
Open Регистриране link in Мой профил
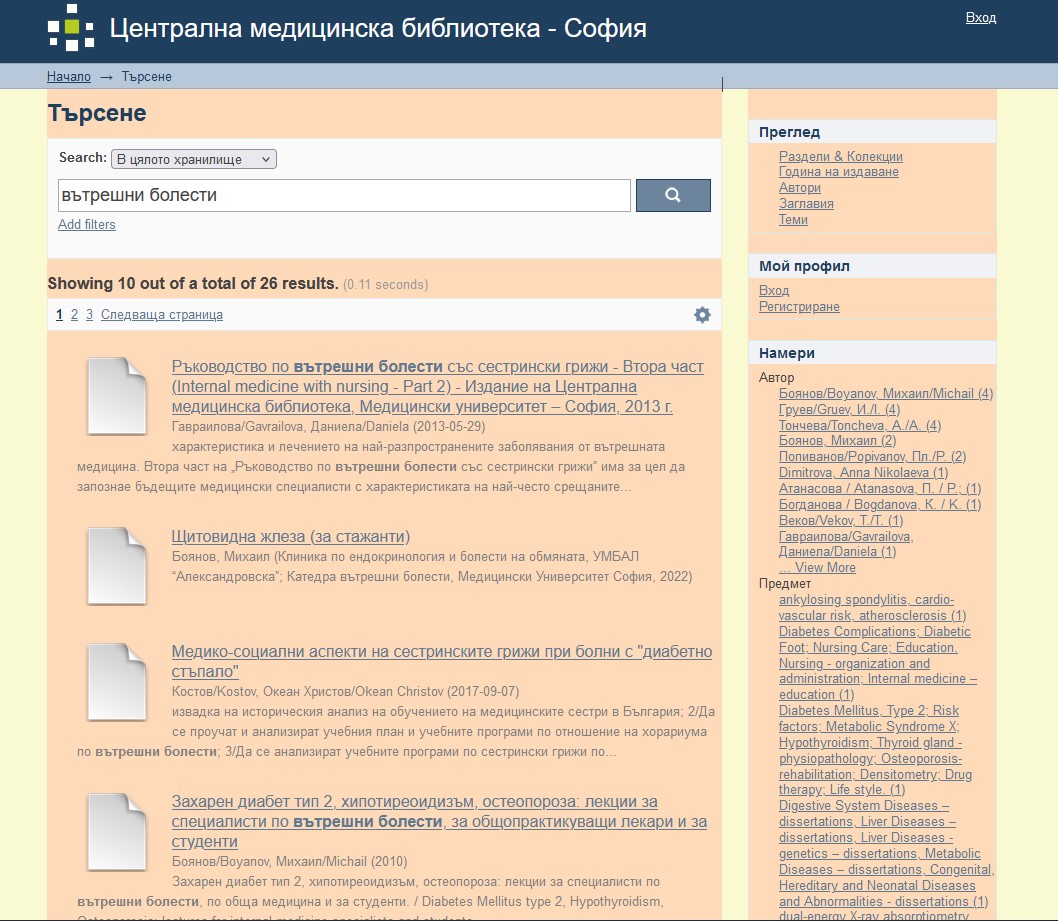(x=799, y=307)
